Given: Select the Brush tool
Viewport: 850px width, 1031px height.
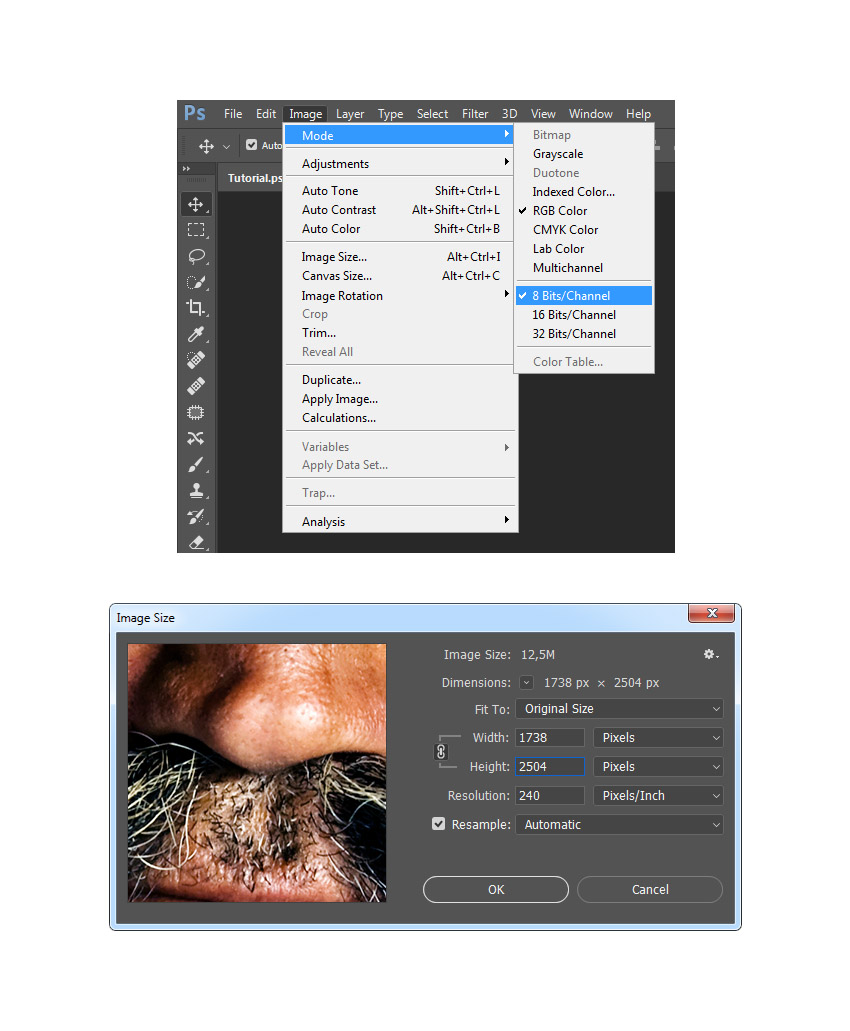Looking at the screenshot, I should pos(196,464).
